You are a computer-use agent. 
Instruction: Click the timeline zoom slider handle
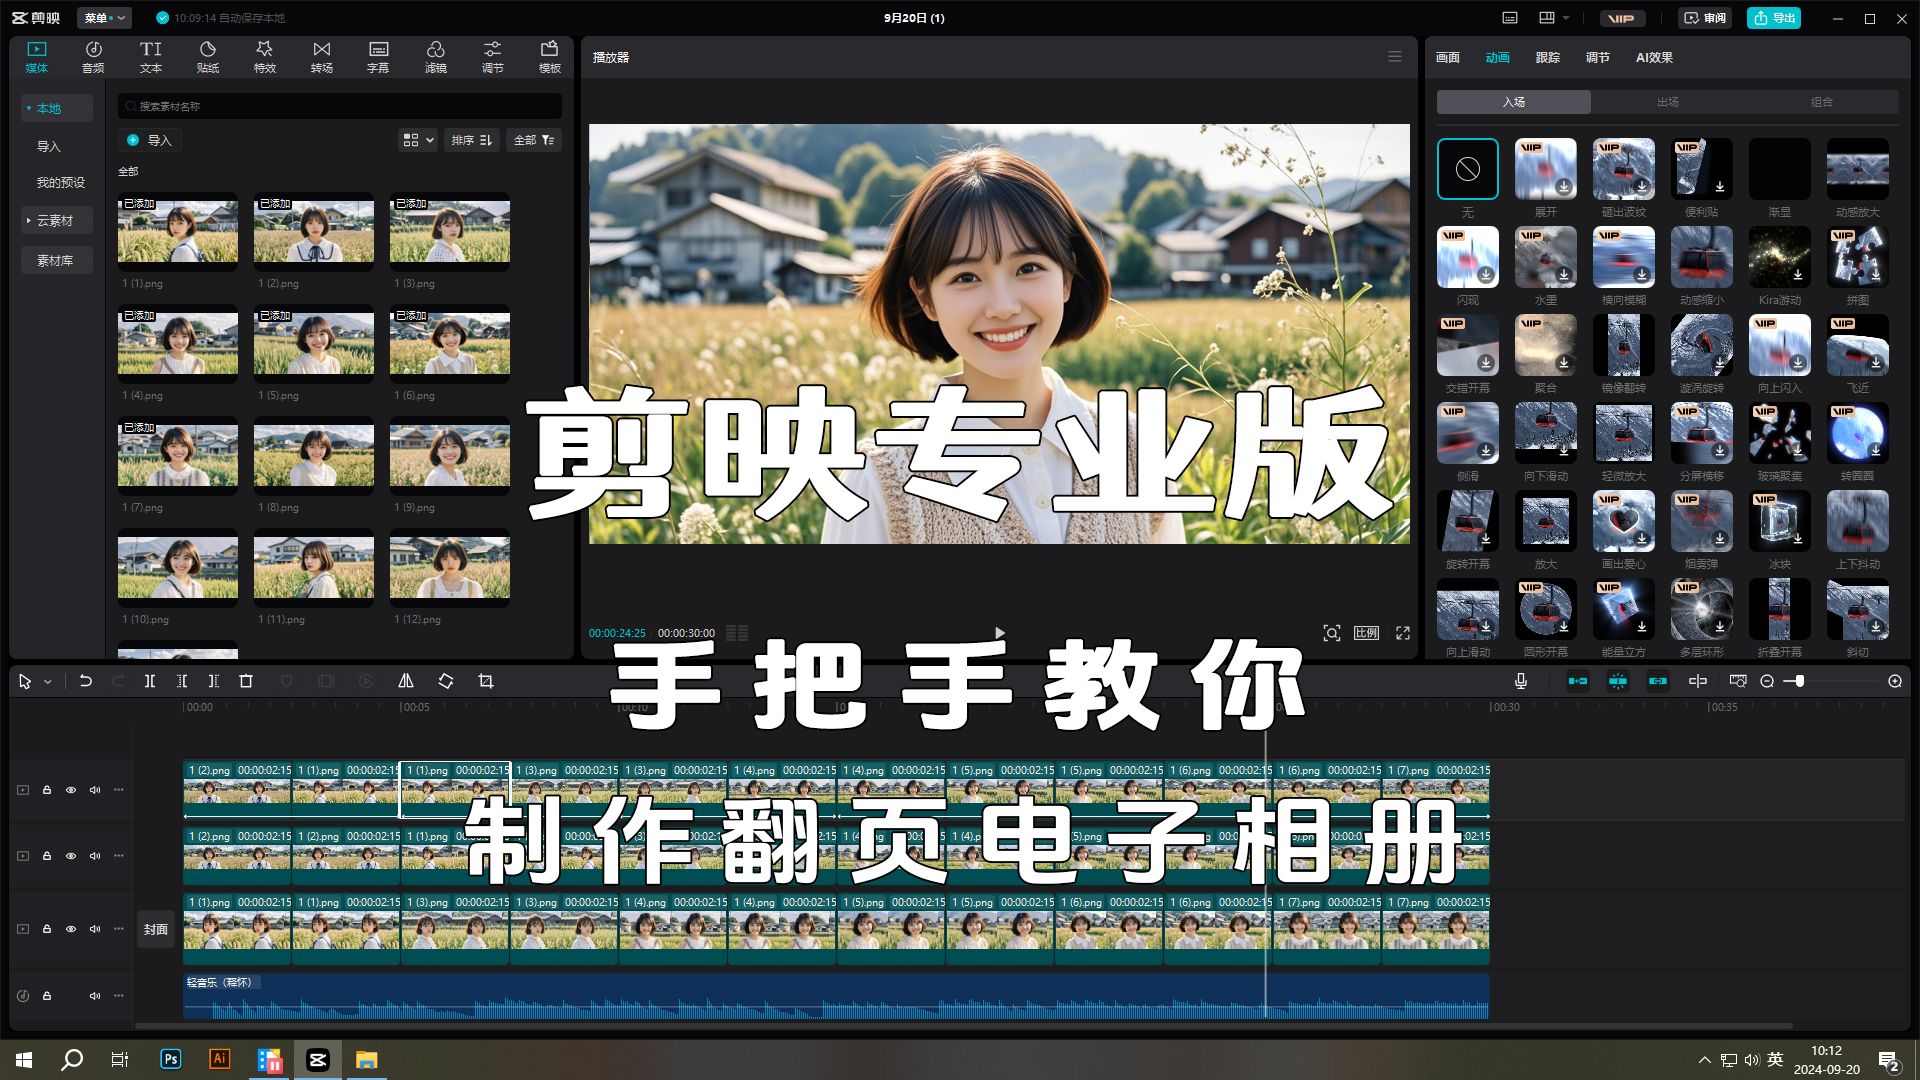point(1800,681)
